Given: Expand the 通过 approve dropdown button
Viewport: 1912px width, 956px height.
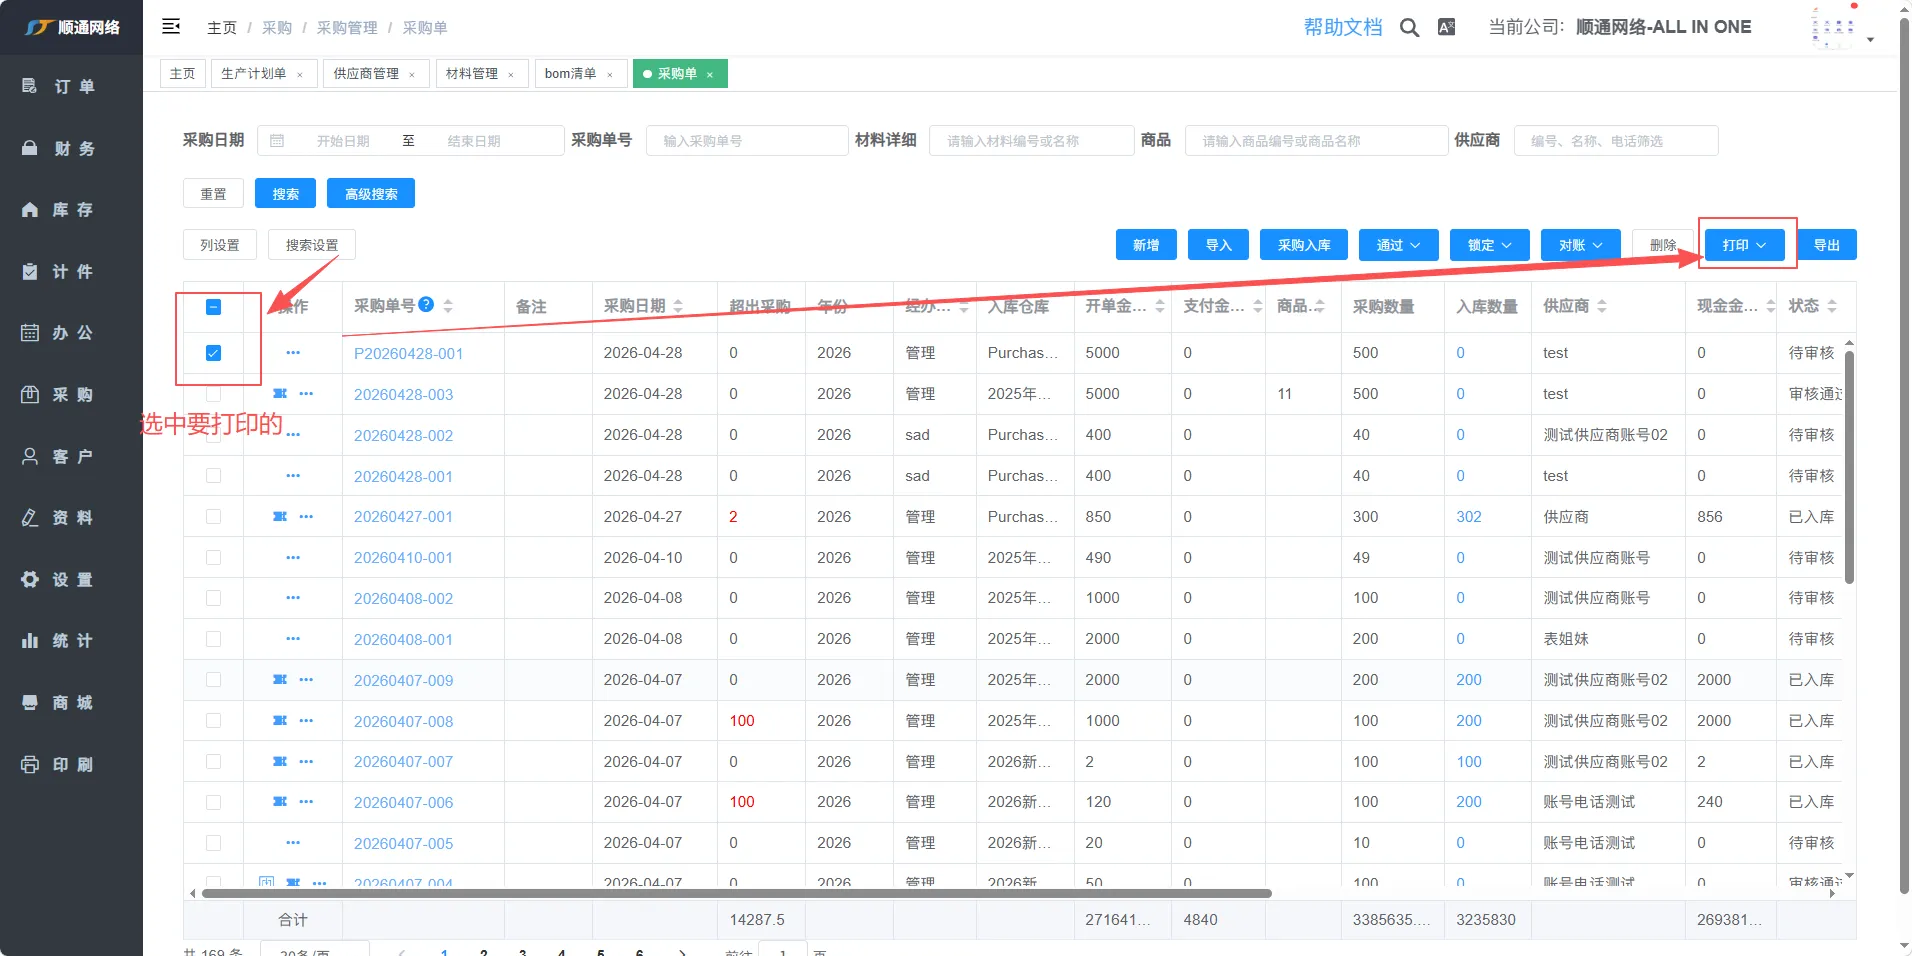Looking at the screenshot, I should click(1398, 245).
